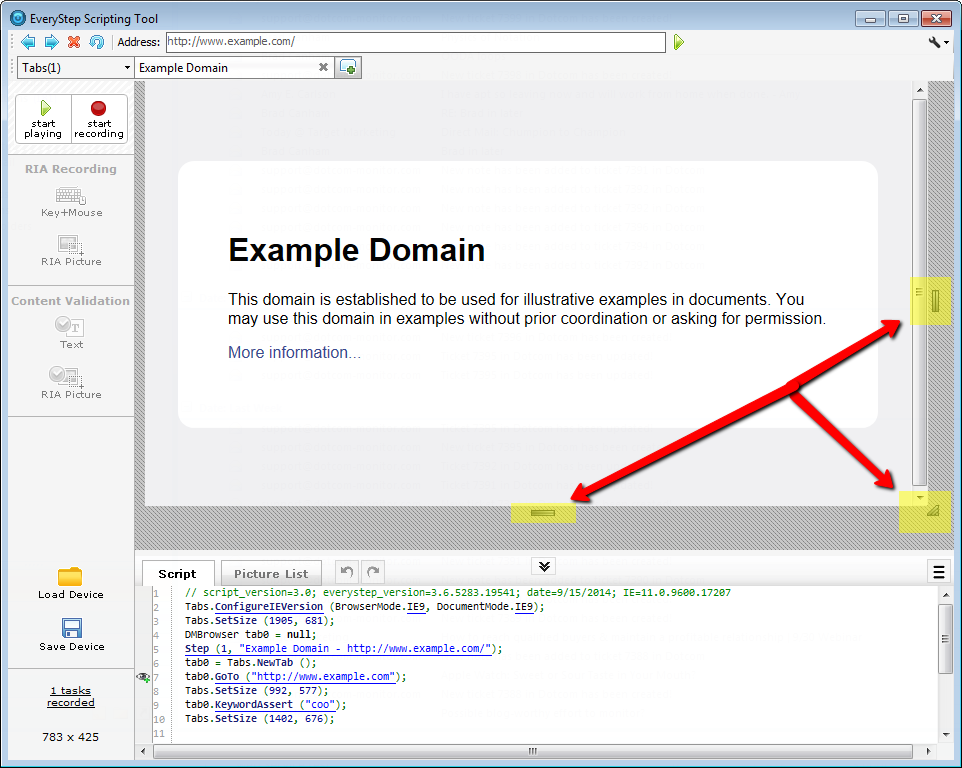This screenshot has height=768, width=962.
Task: Click the eye breakpoint marker on line 7
Action: (x=143, y=677)
